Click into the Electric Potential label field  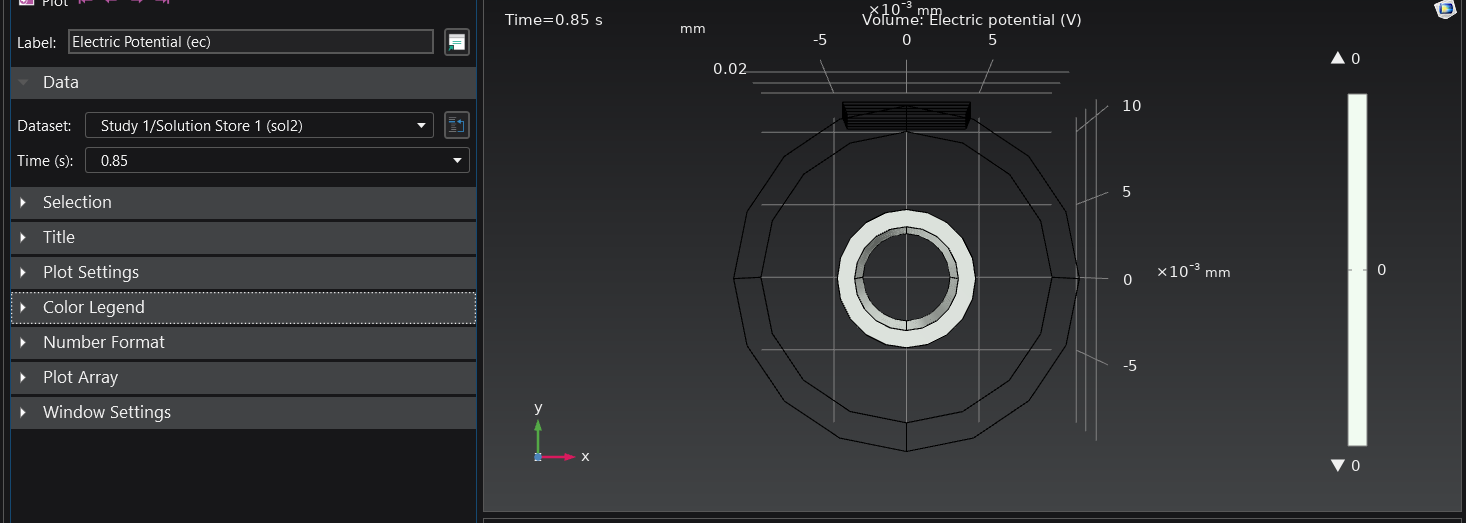pyautogui.click(x=250, y=42)
